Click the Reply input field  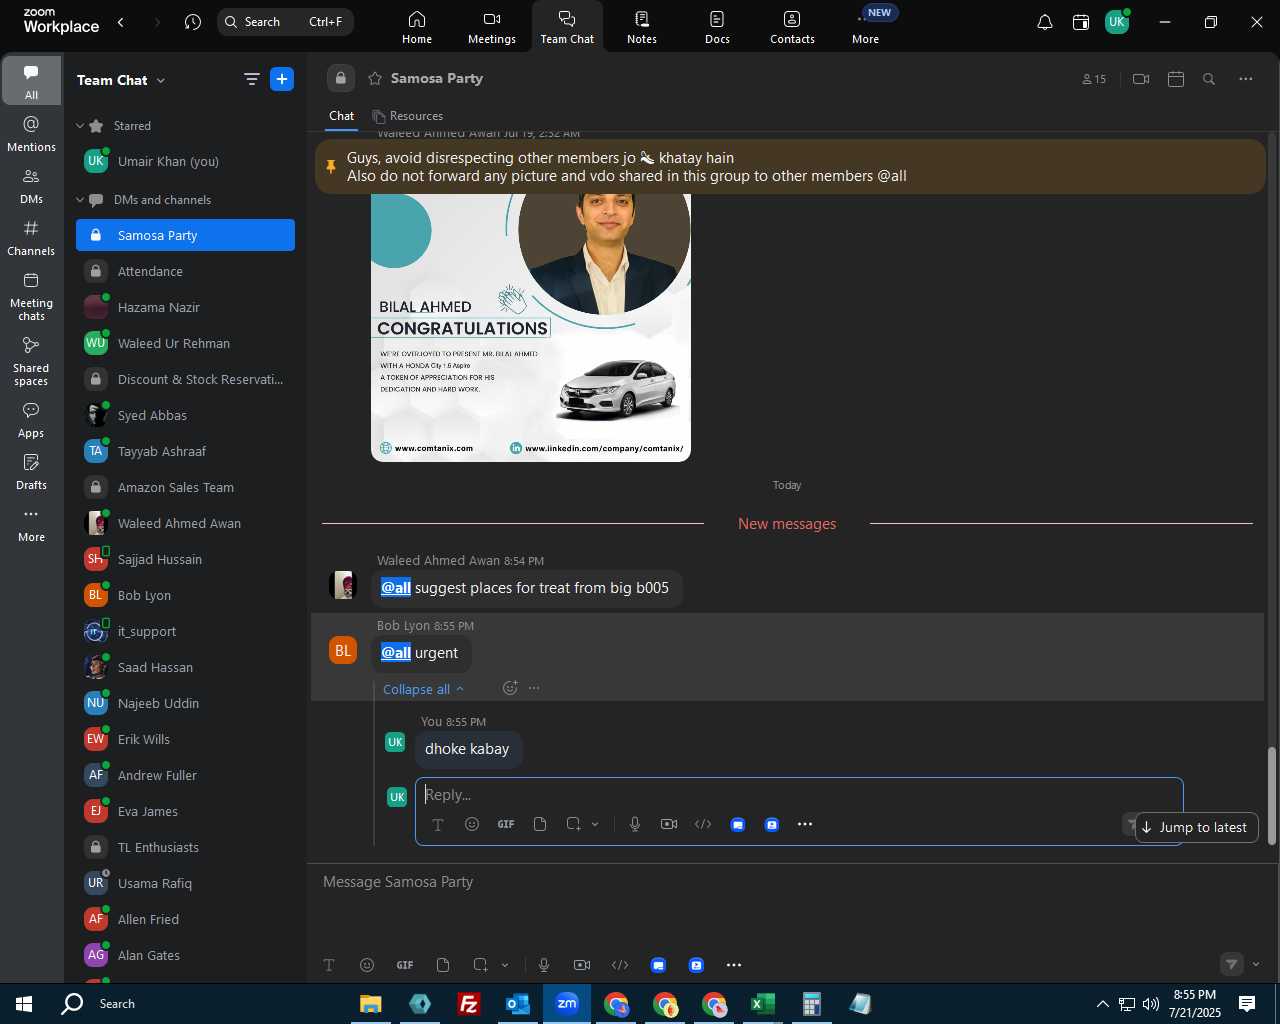[799, 795]
